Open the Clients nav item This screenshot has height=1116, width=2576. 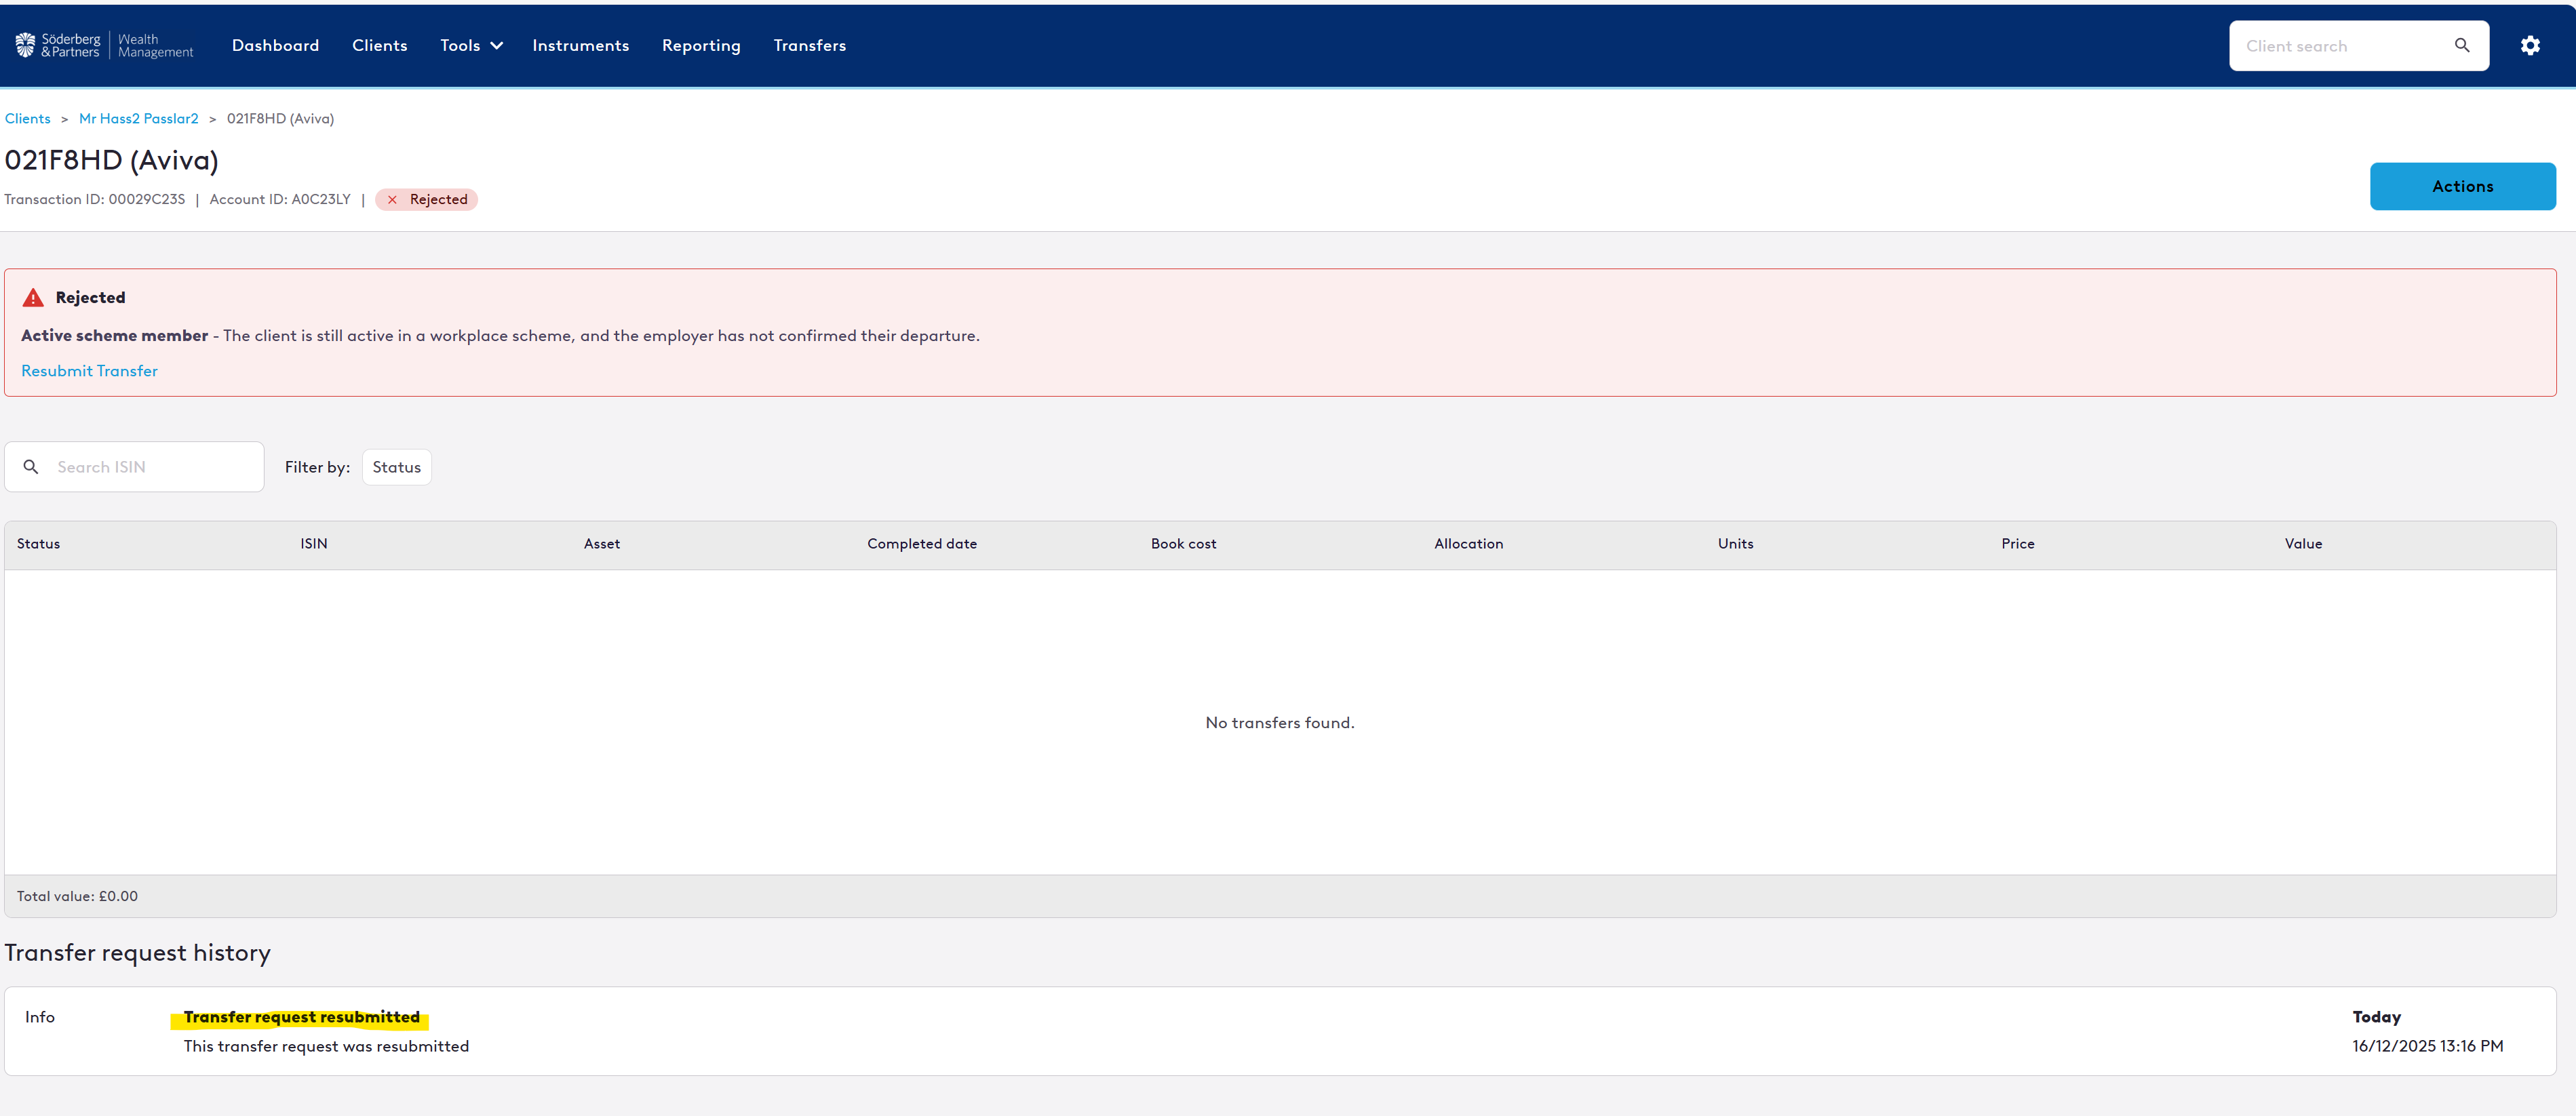click(x=379, y=46)
